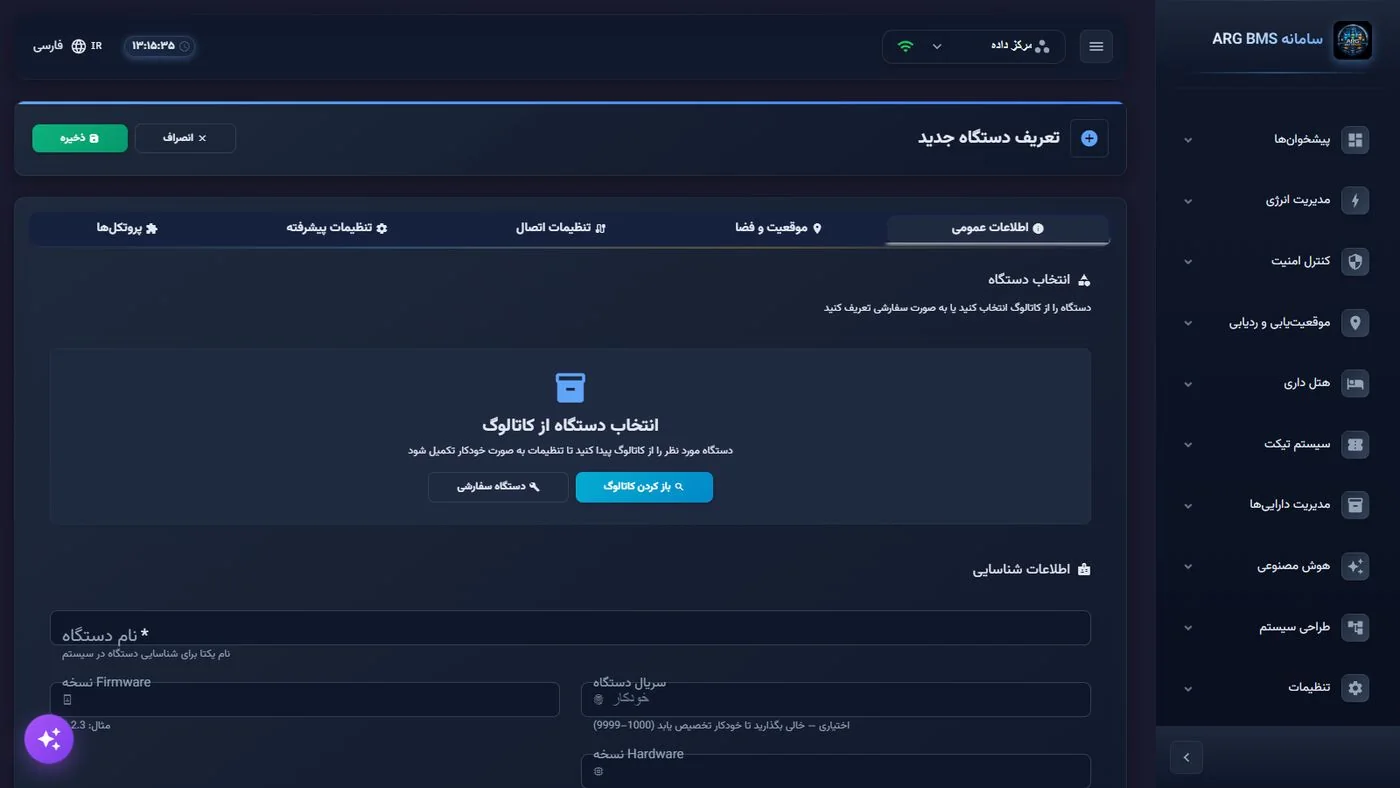This screenshot has width=1400, height=788.
Task: Collapse sidebar with the bottom arrow button
Action: tap(1186, 758)
